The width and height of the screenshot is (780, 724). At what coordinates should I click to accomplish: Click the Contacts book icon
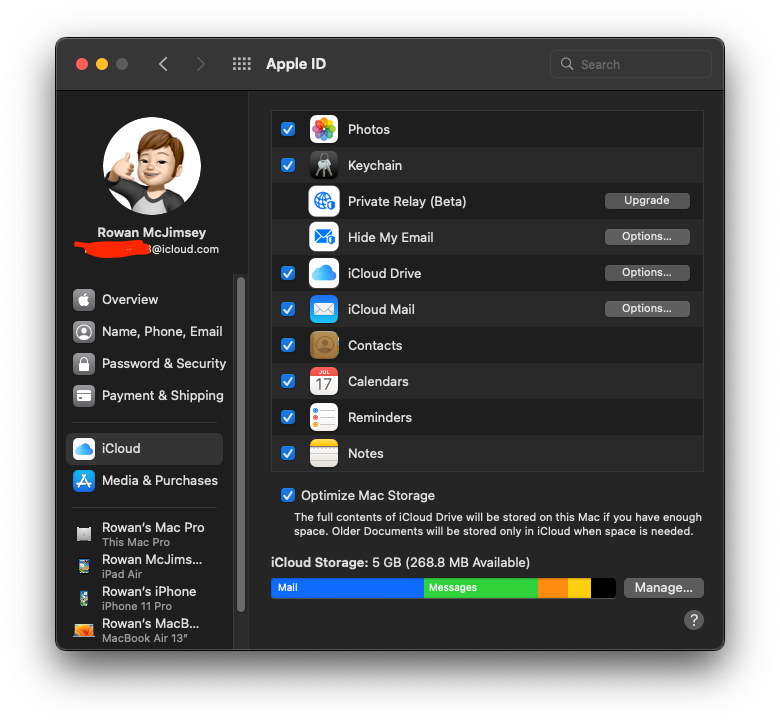(x=323, y=345)
